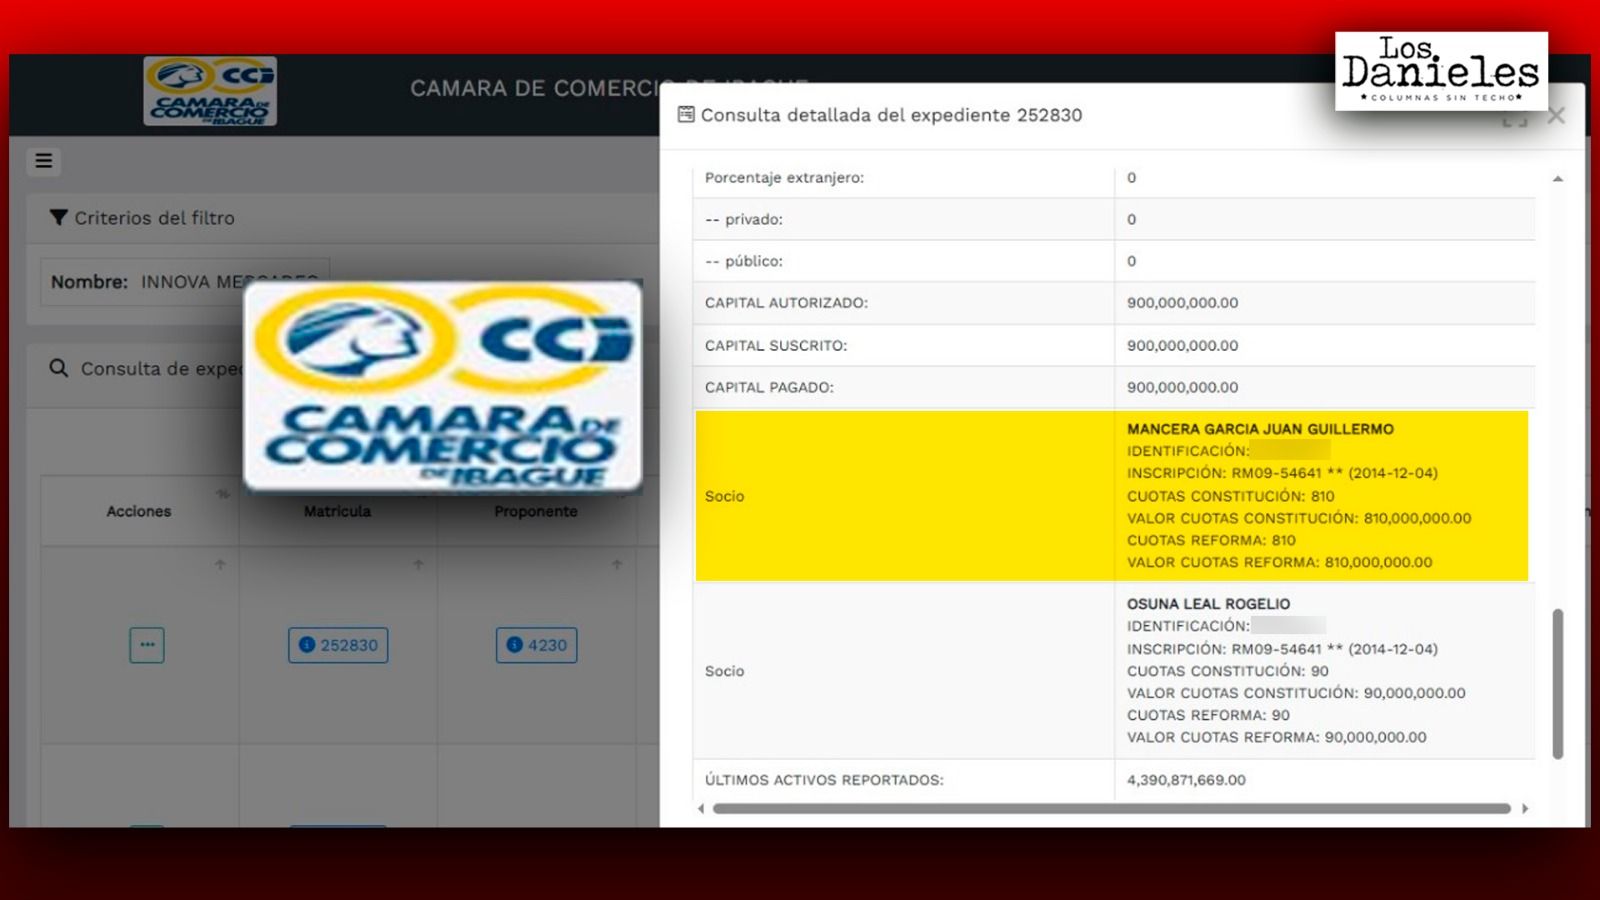Viewport: 1600px width, 900px height.
Task: Open proponente 4230 details button
Action: pyautogui.click(x=536, y=645)
